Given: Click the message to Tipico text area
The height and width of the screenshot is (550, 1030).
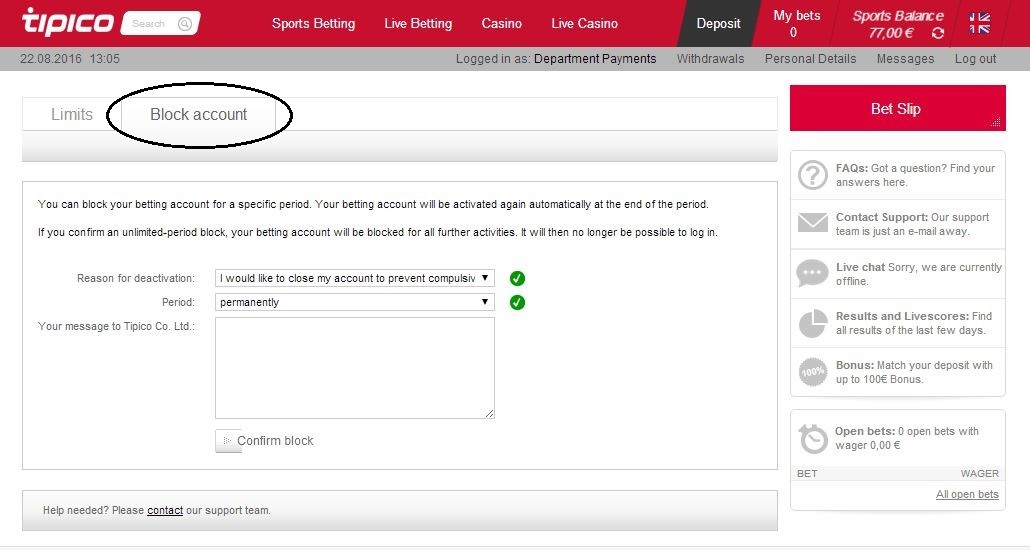Looking at the screenshot, I should tap(355, 368).
